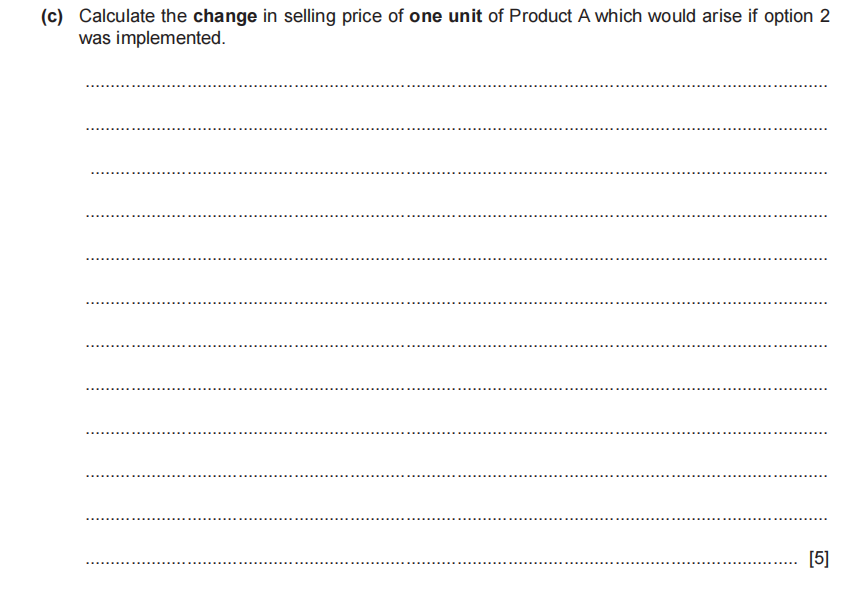
Task: Click the "option 2" text
Action: pos(796,18)
